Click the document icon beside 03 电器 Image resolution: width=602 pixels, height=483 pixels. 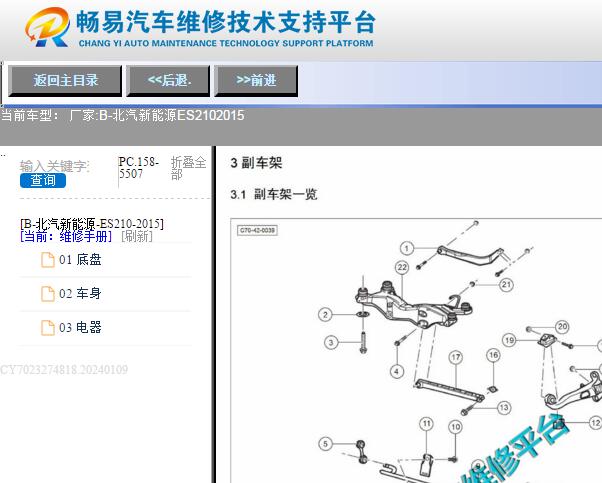pos(48,328)
